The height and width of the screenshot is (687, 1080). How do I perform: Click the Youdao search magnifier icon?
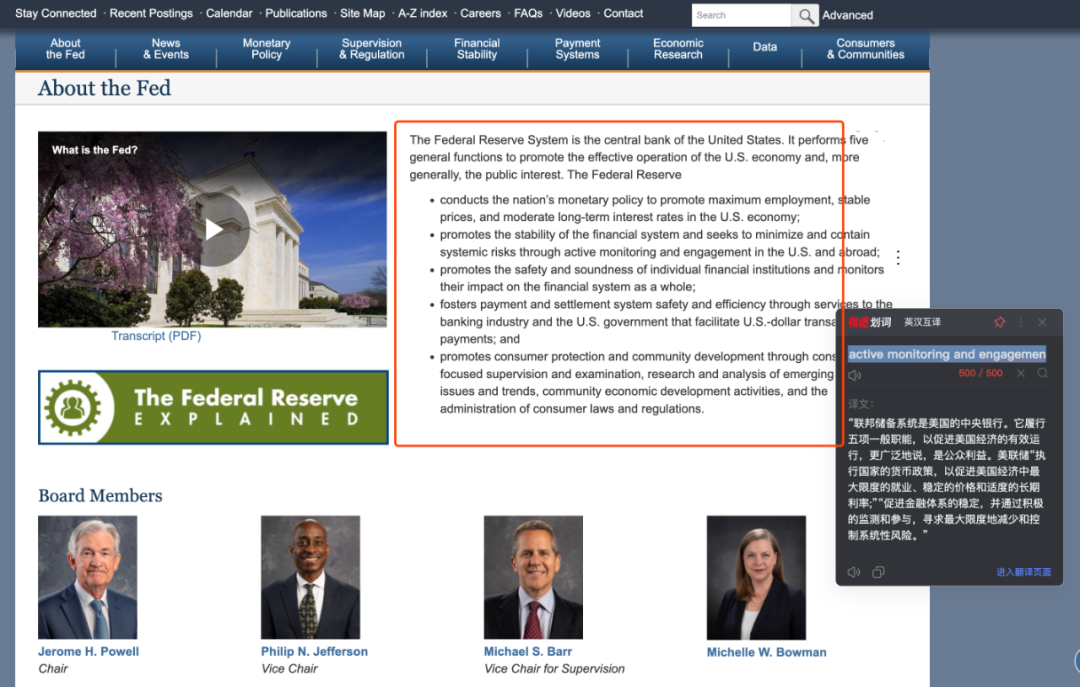click(x=1042, y=373)
